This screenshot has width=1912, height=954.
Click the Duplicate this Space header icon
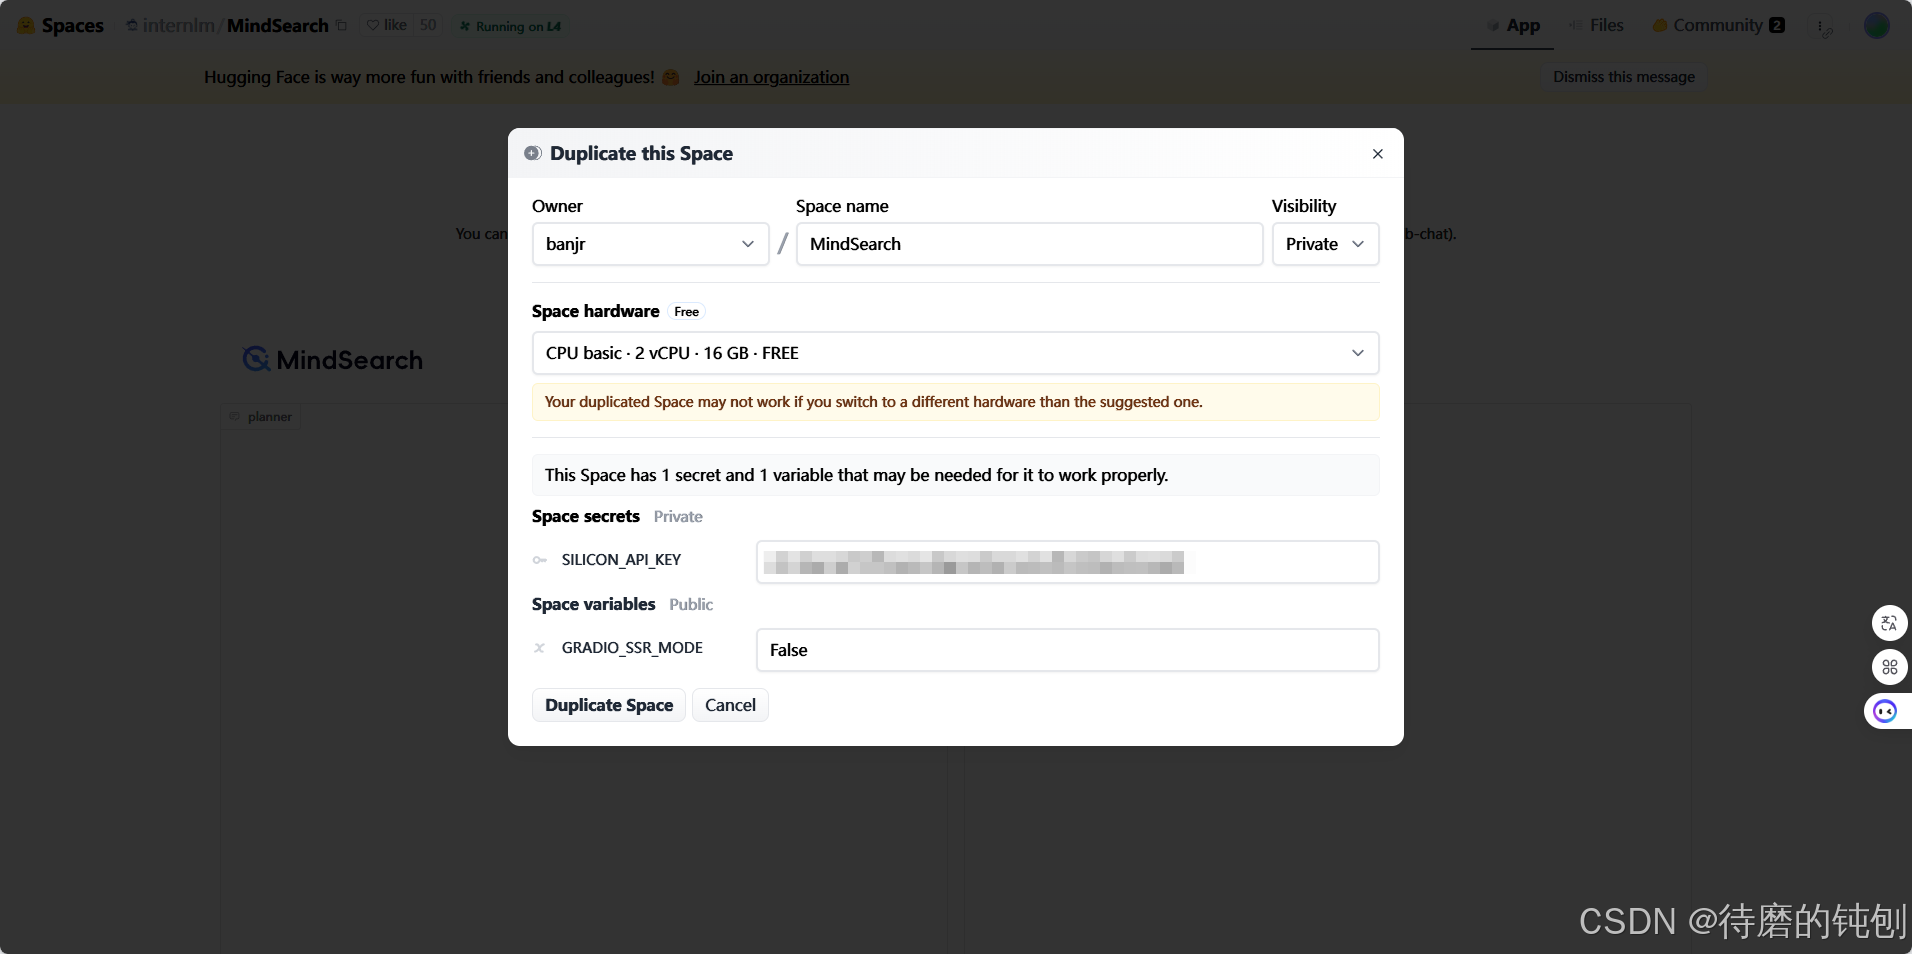[533, 153]
